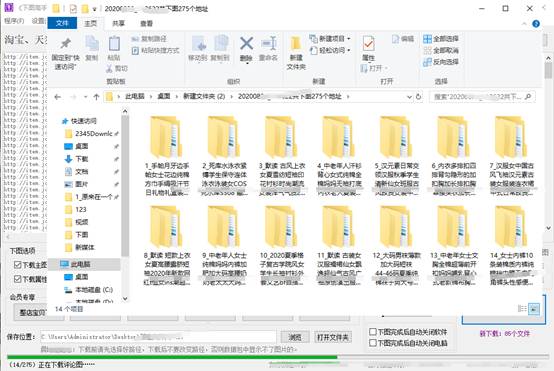Select 文档 in the navigation pane
The image size is (554, 371).
pos(76,172)
